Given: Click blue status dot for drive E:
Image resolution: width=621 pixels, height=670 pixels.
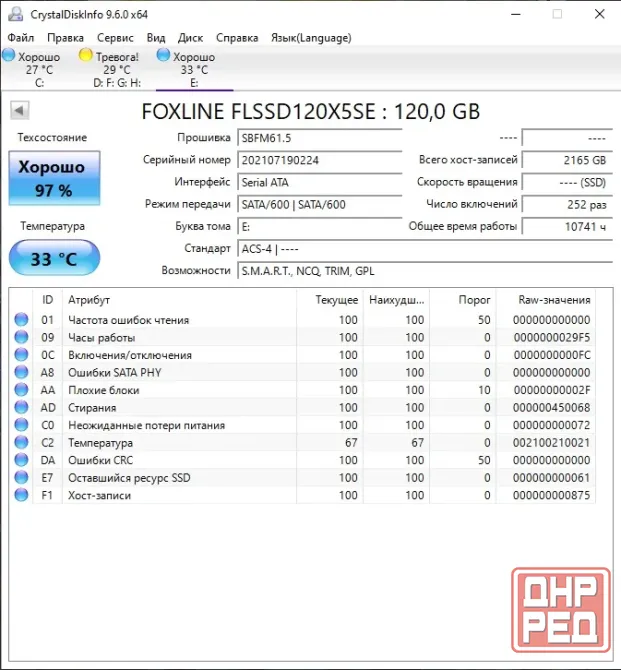Looking at the screenshot, I should (163, 55).
